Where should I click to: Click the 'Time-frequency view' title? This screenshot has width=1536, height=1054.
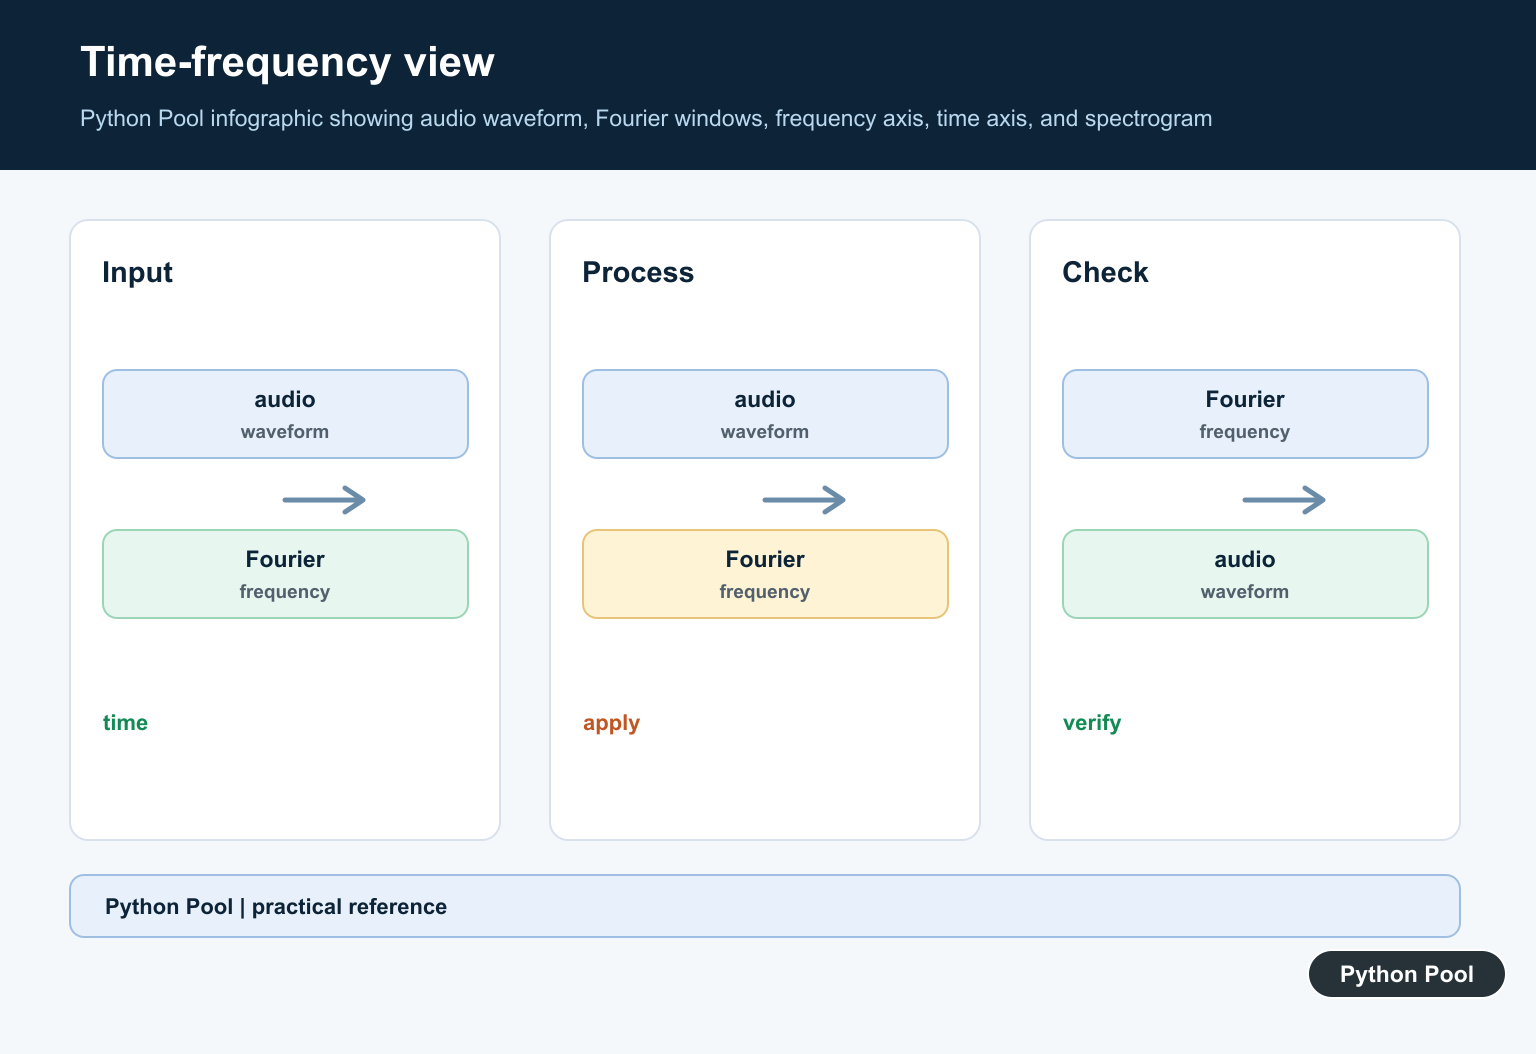click(287, 62)
